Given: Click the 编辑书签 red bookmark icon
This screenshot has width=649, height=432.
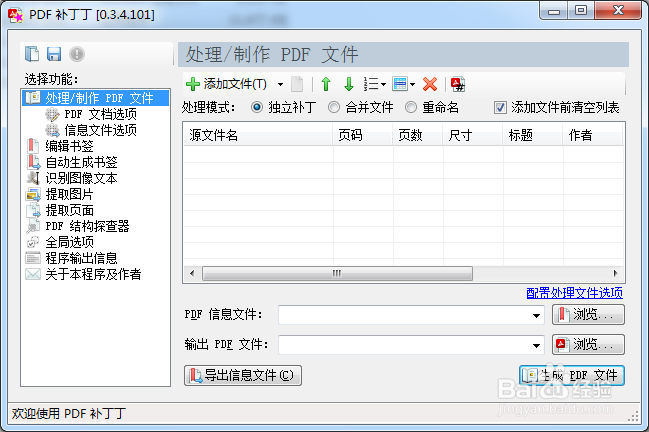Looking at the screenshot, I should click(33, 146).
